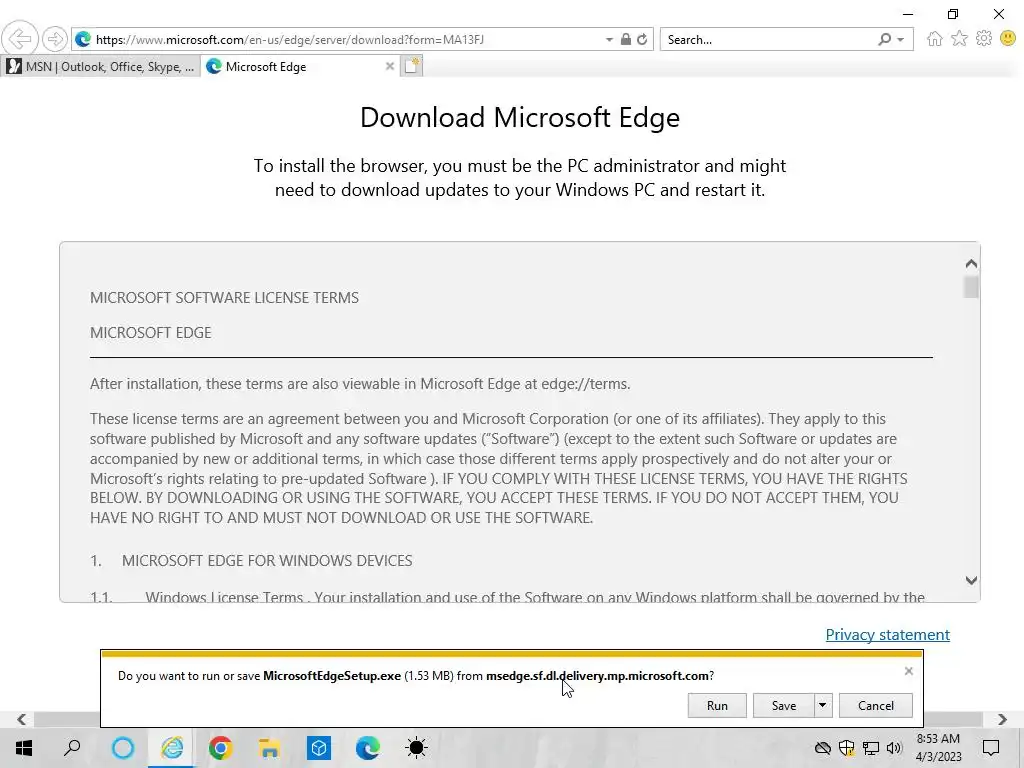Select the Microsoft Edge tab
Screen dimensions: 1024x768
click(x=294, y=67)
